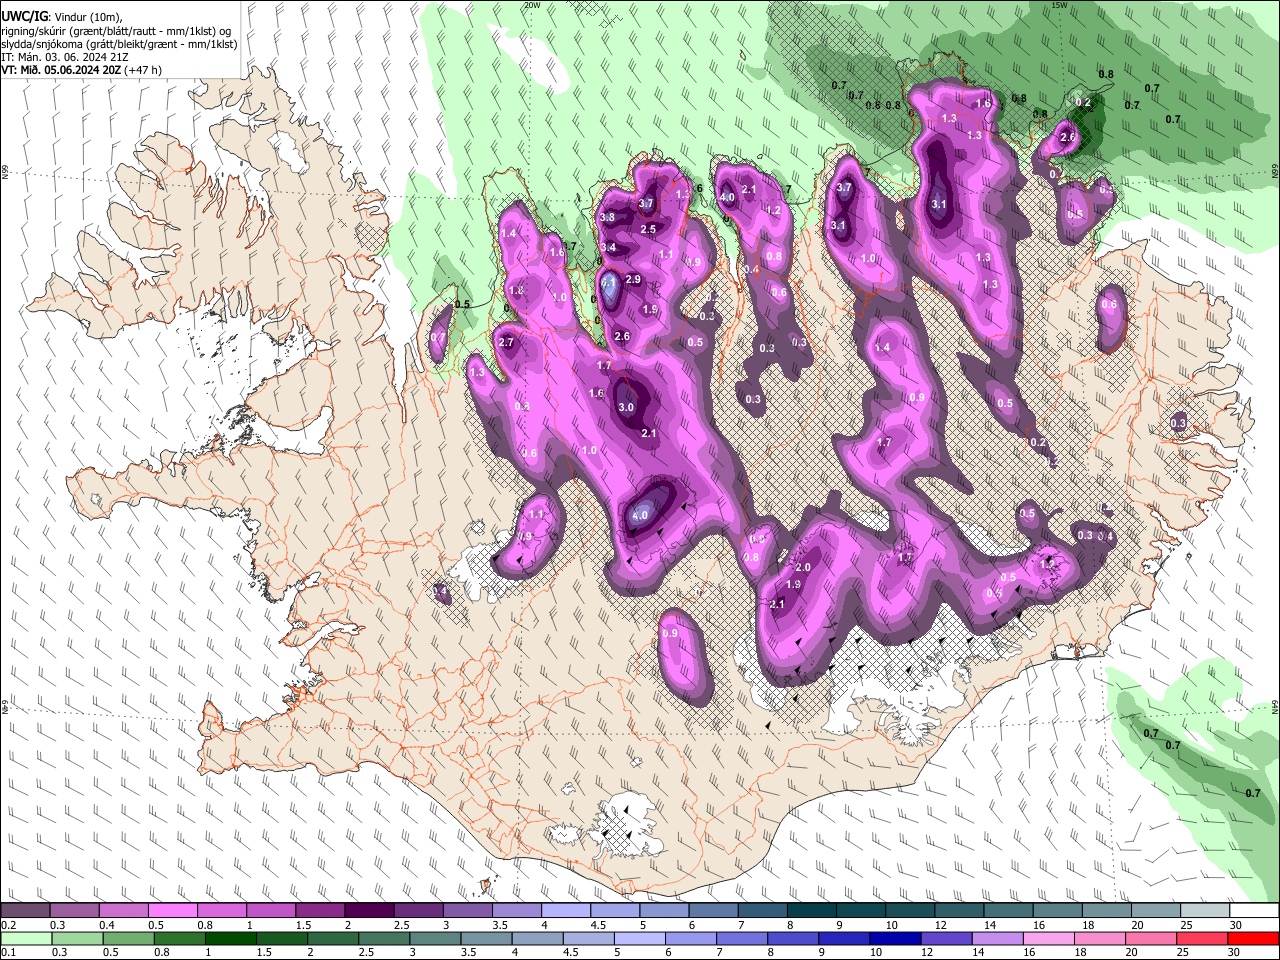Click the '3.8' precipitation value on the map
Image resolution: width=1280 pixels, height=960 pixels.
(x=607, y=218)
